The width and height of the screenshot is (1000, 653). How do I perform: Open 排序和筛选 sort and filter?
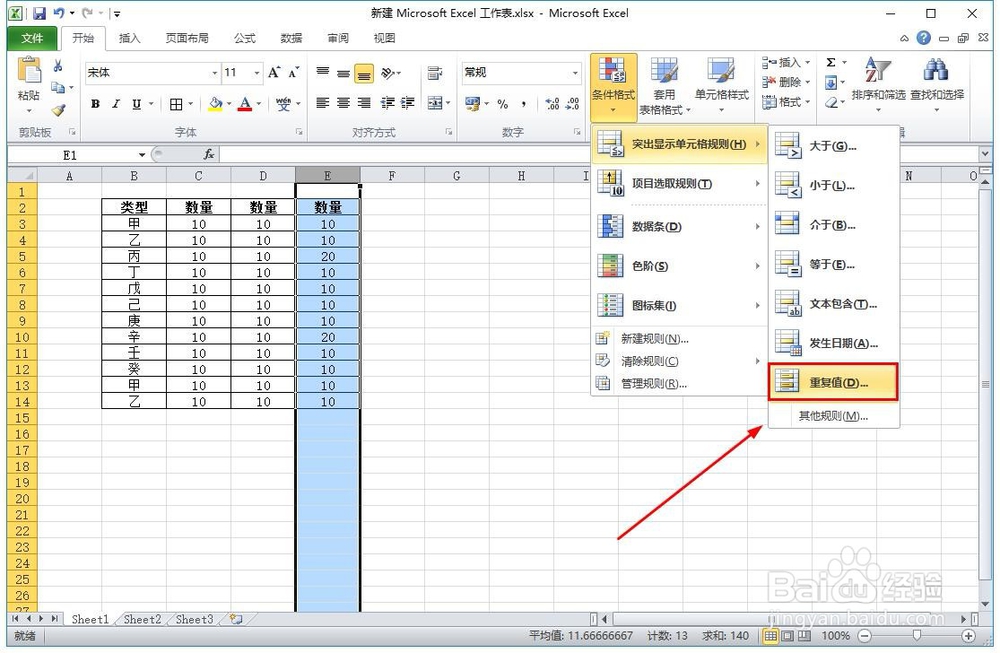click(x=878, y=83)
